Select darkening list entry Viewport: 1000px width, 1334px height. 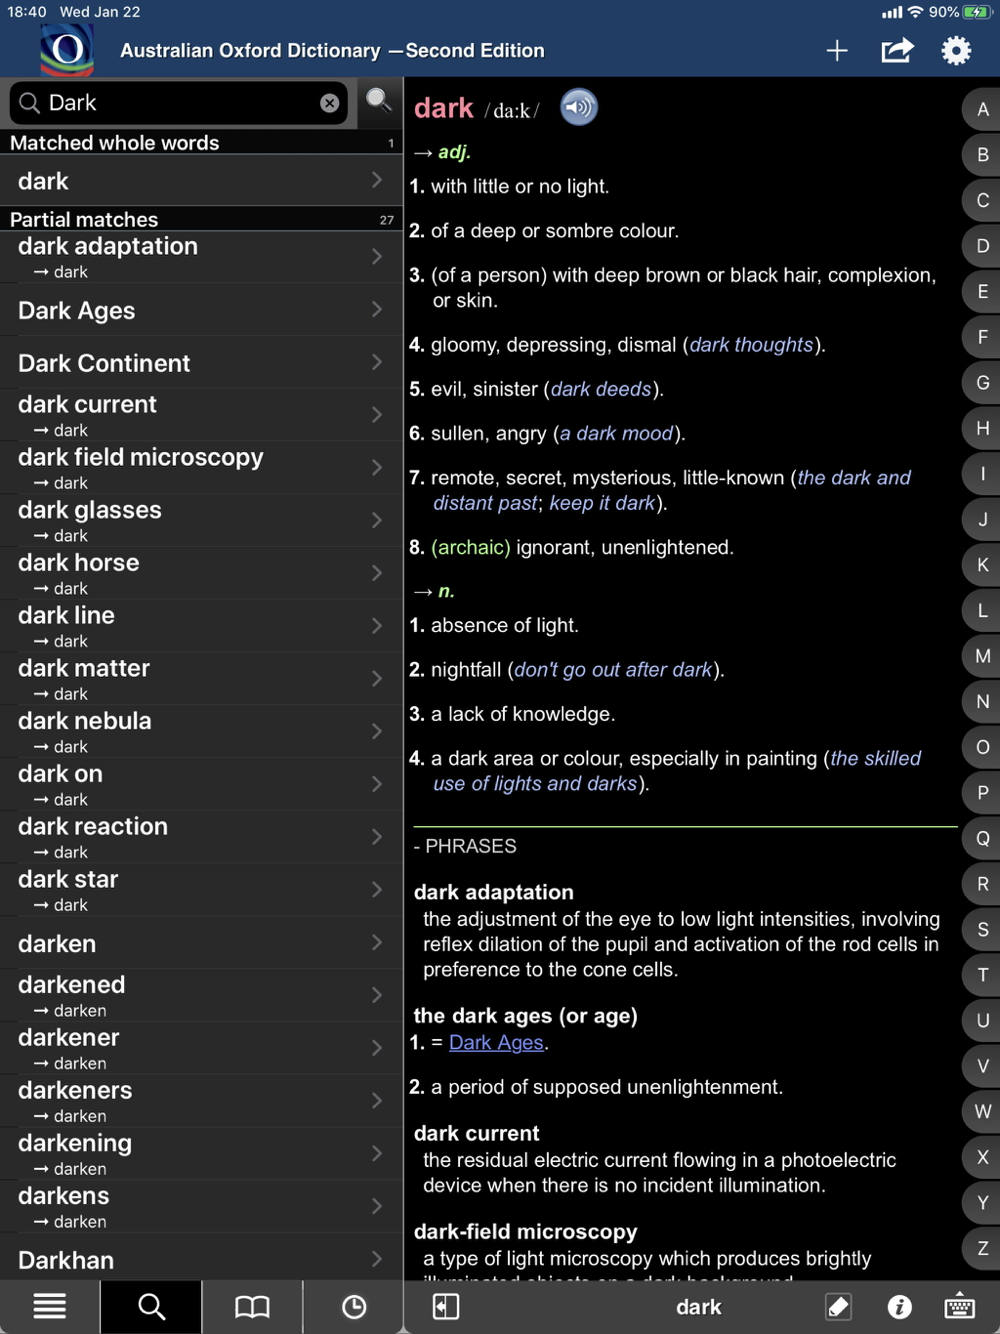point(200,1154)
